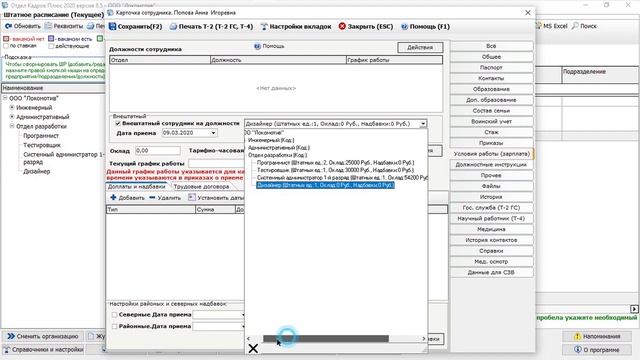
Task: Toggle the 'действующие' checkbox in main window
Action: pos(51,46)
